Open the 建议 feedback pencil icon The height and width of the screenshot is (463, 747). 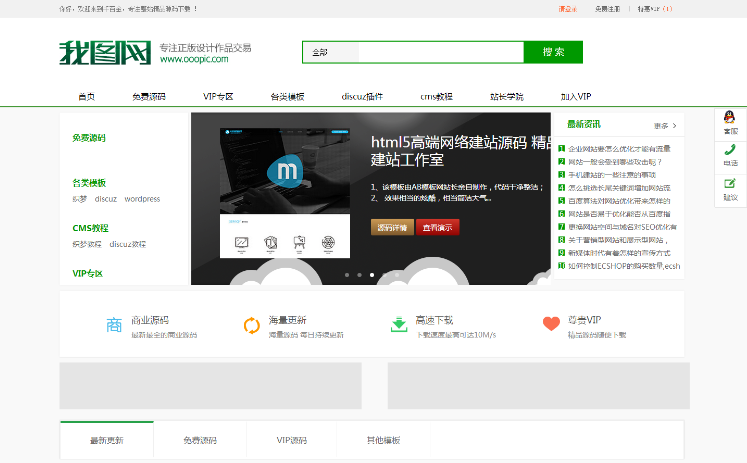coord(730,188)
